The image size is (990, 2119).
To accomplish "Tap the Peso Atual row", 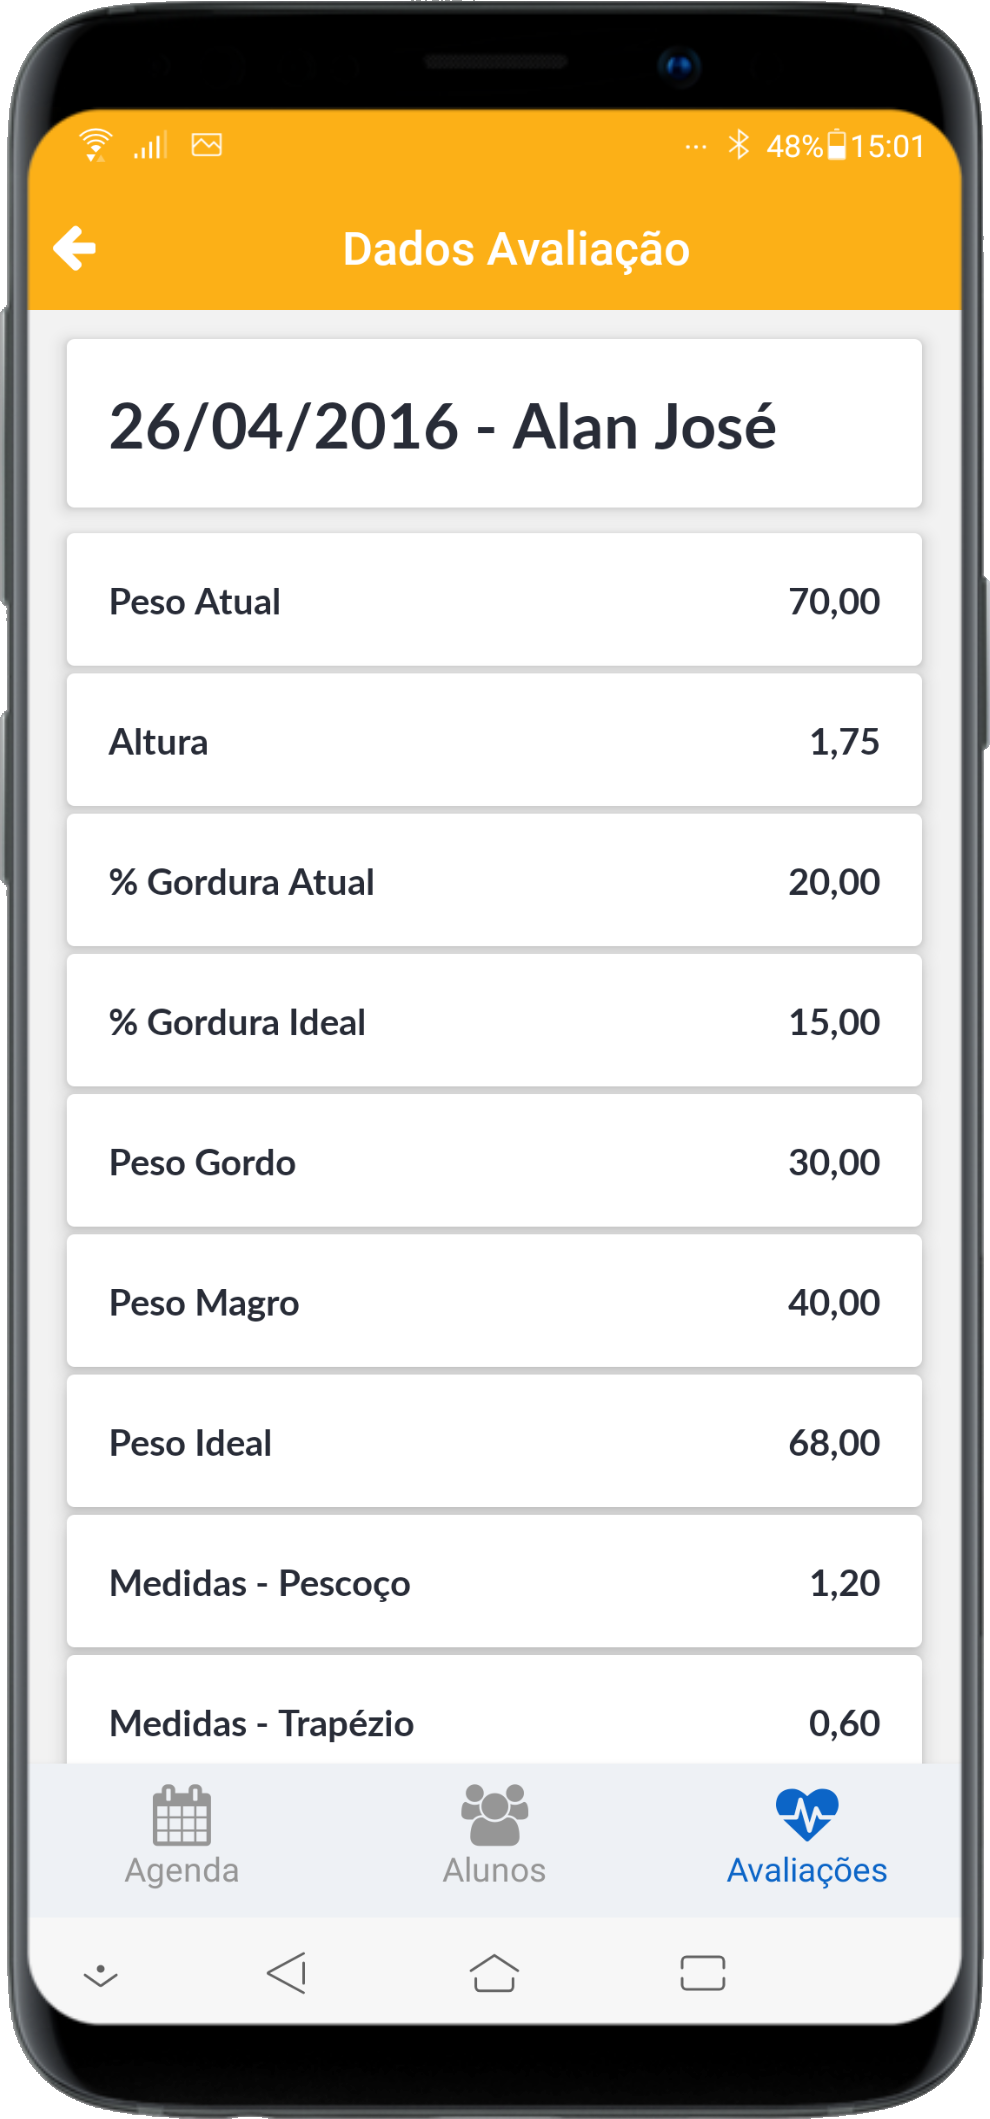I will pos(494,601).
